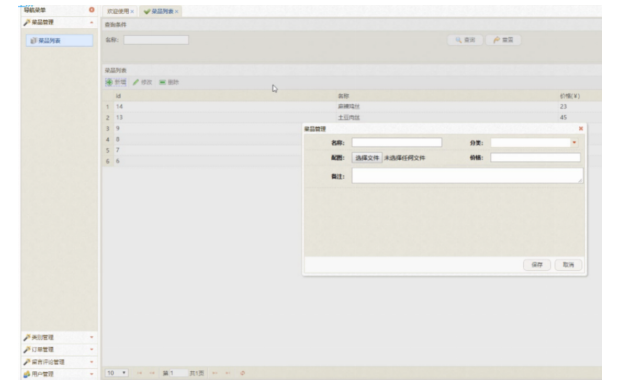This screenshot has width=641, height=387.
Task: Go to next page in pager
Action: click(215, 373)
